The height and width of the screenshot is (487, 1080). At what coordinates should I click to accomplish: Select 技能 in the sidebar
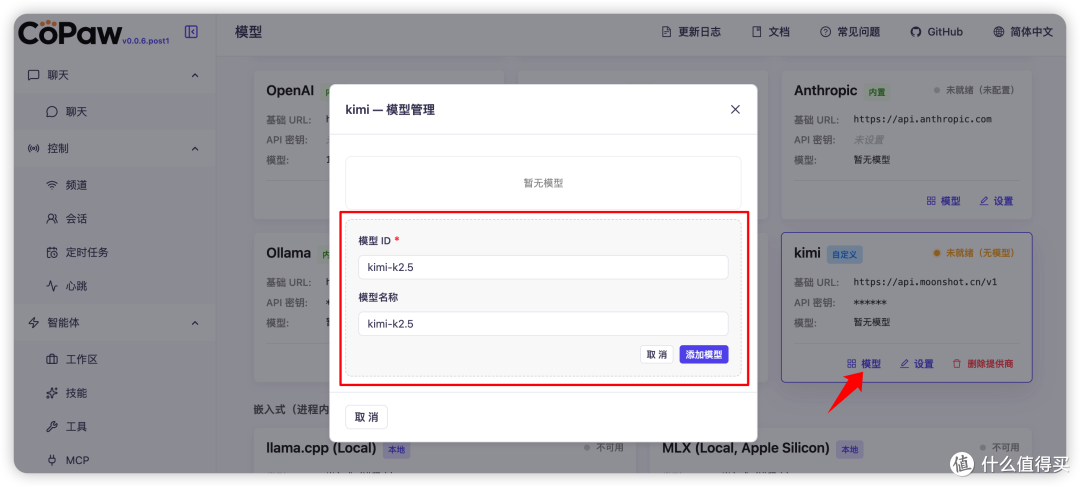pos(76,393)
